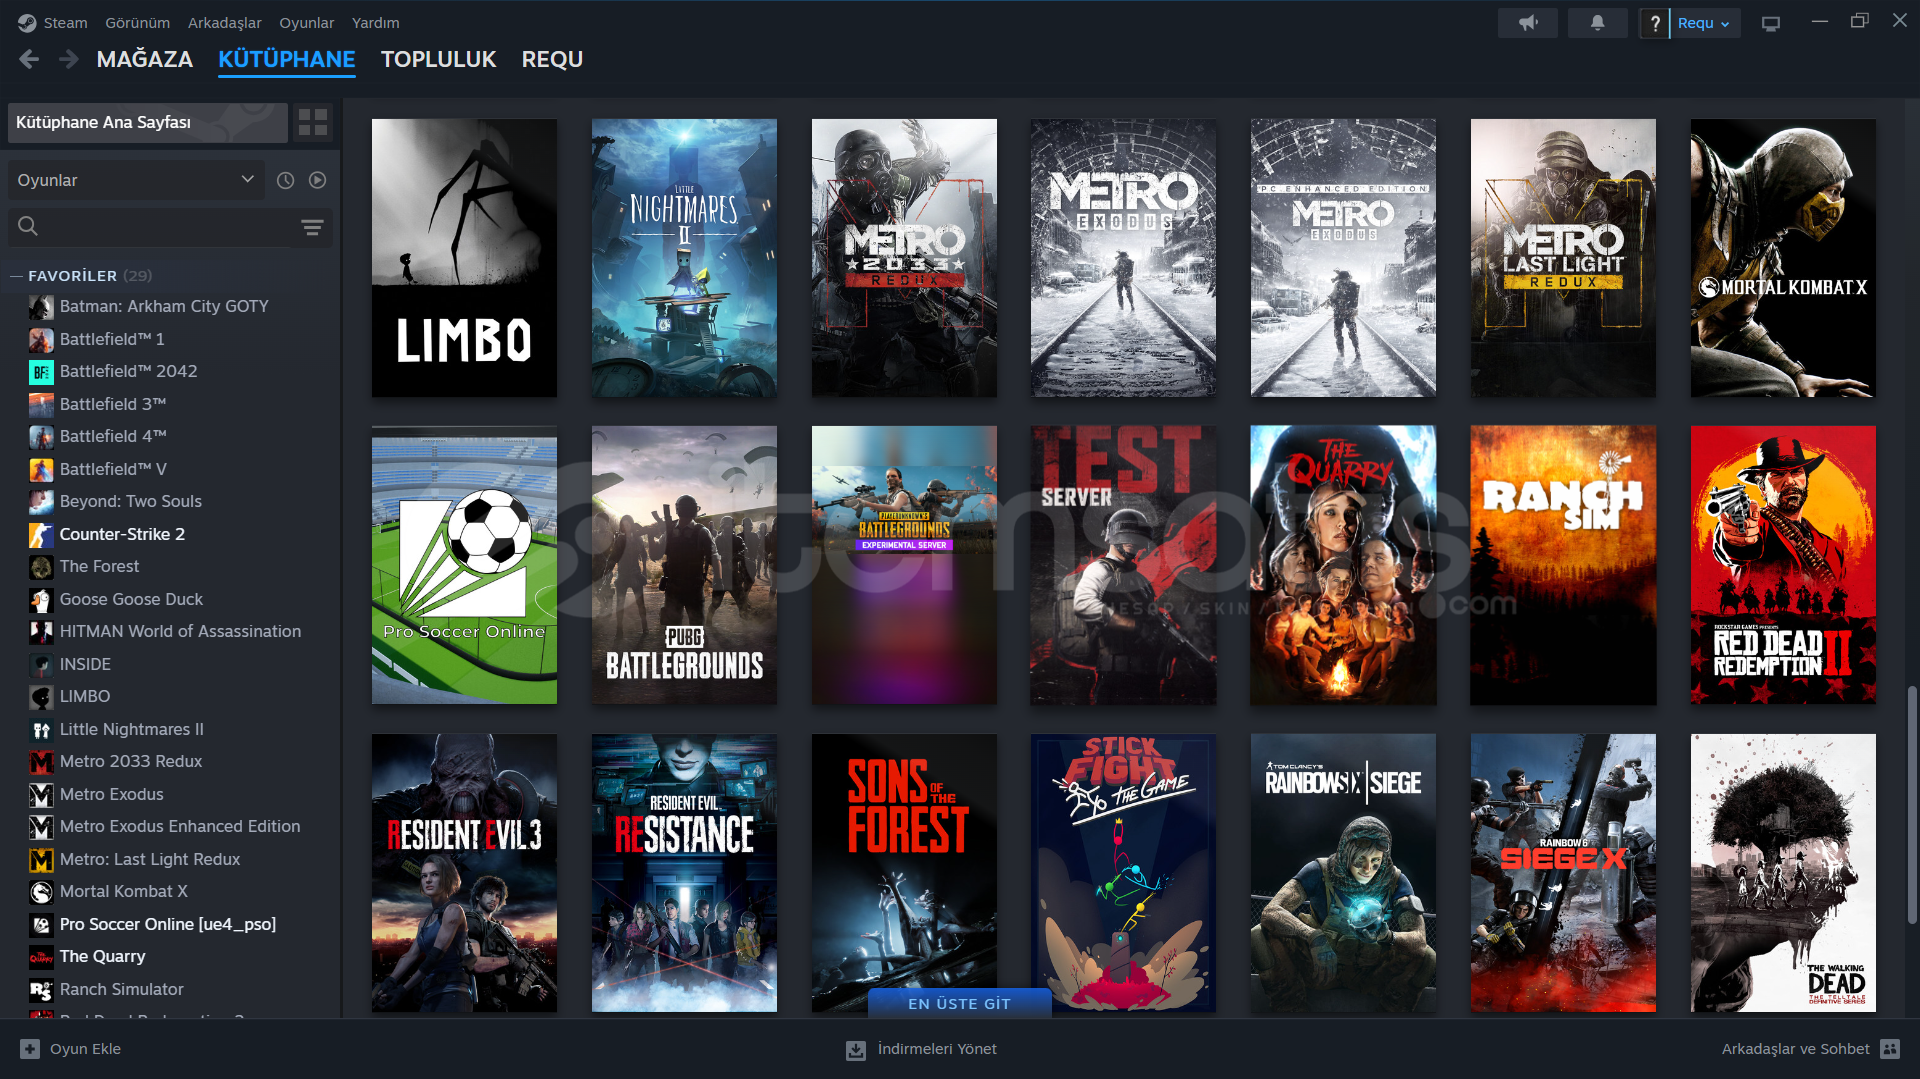Select The Forest in sidebar

[99, 567]
